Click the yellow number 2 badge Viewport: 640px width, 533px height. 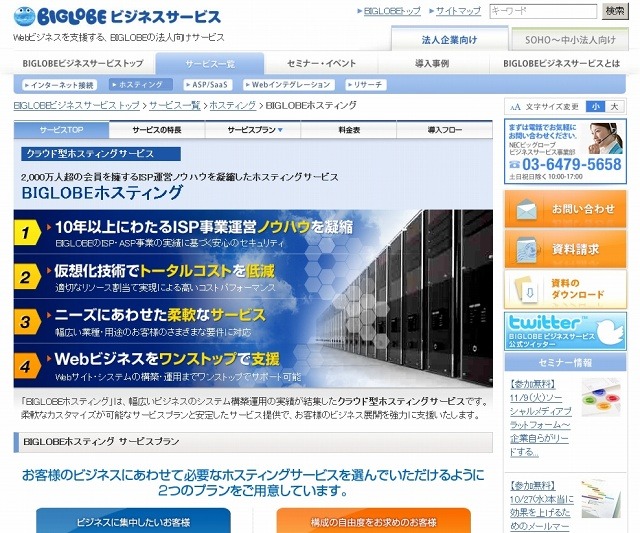coord(27,277)
